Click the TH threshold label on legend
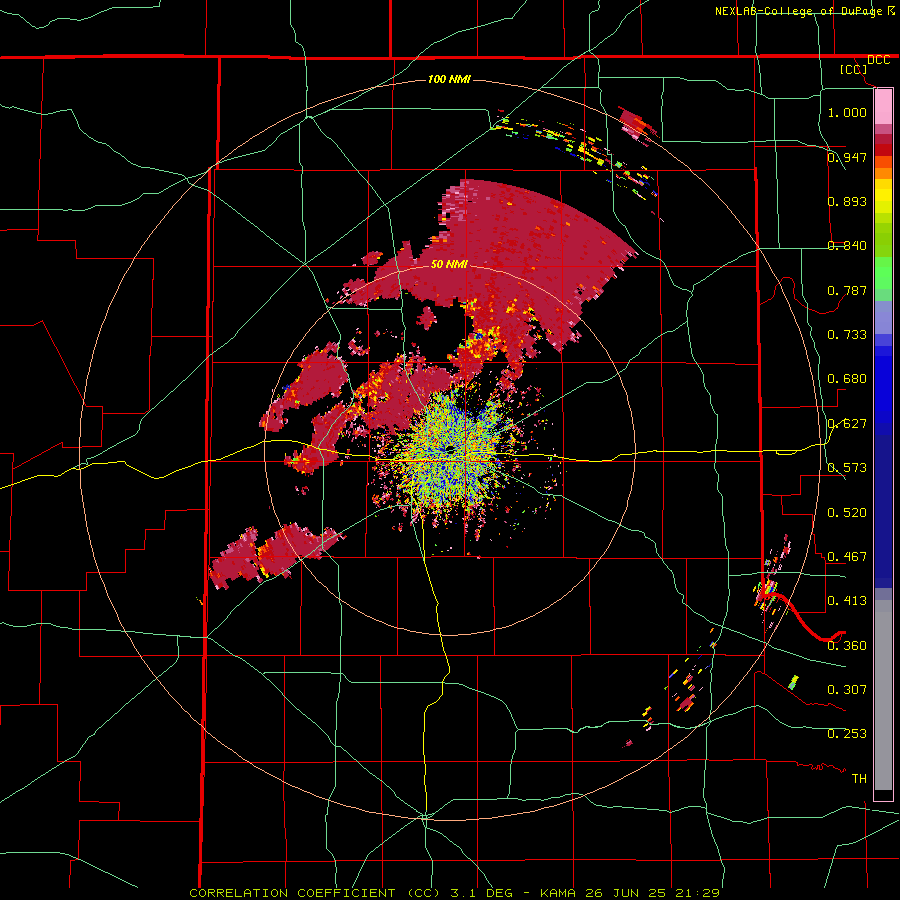Viewport: 900px width, 900px height. click(x=859, y=779)
